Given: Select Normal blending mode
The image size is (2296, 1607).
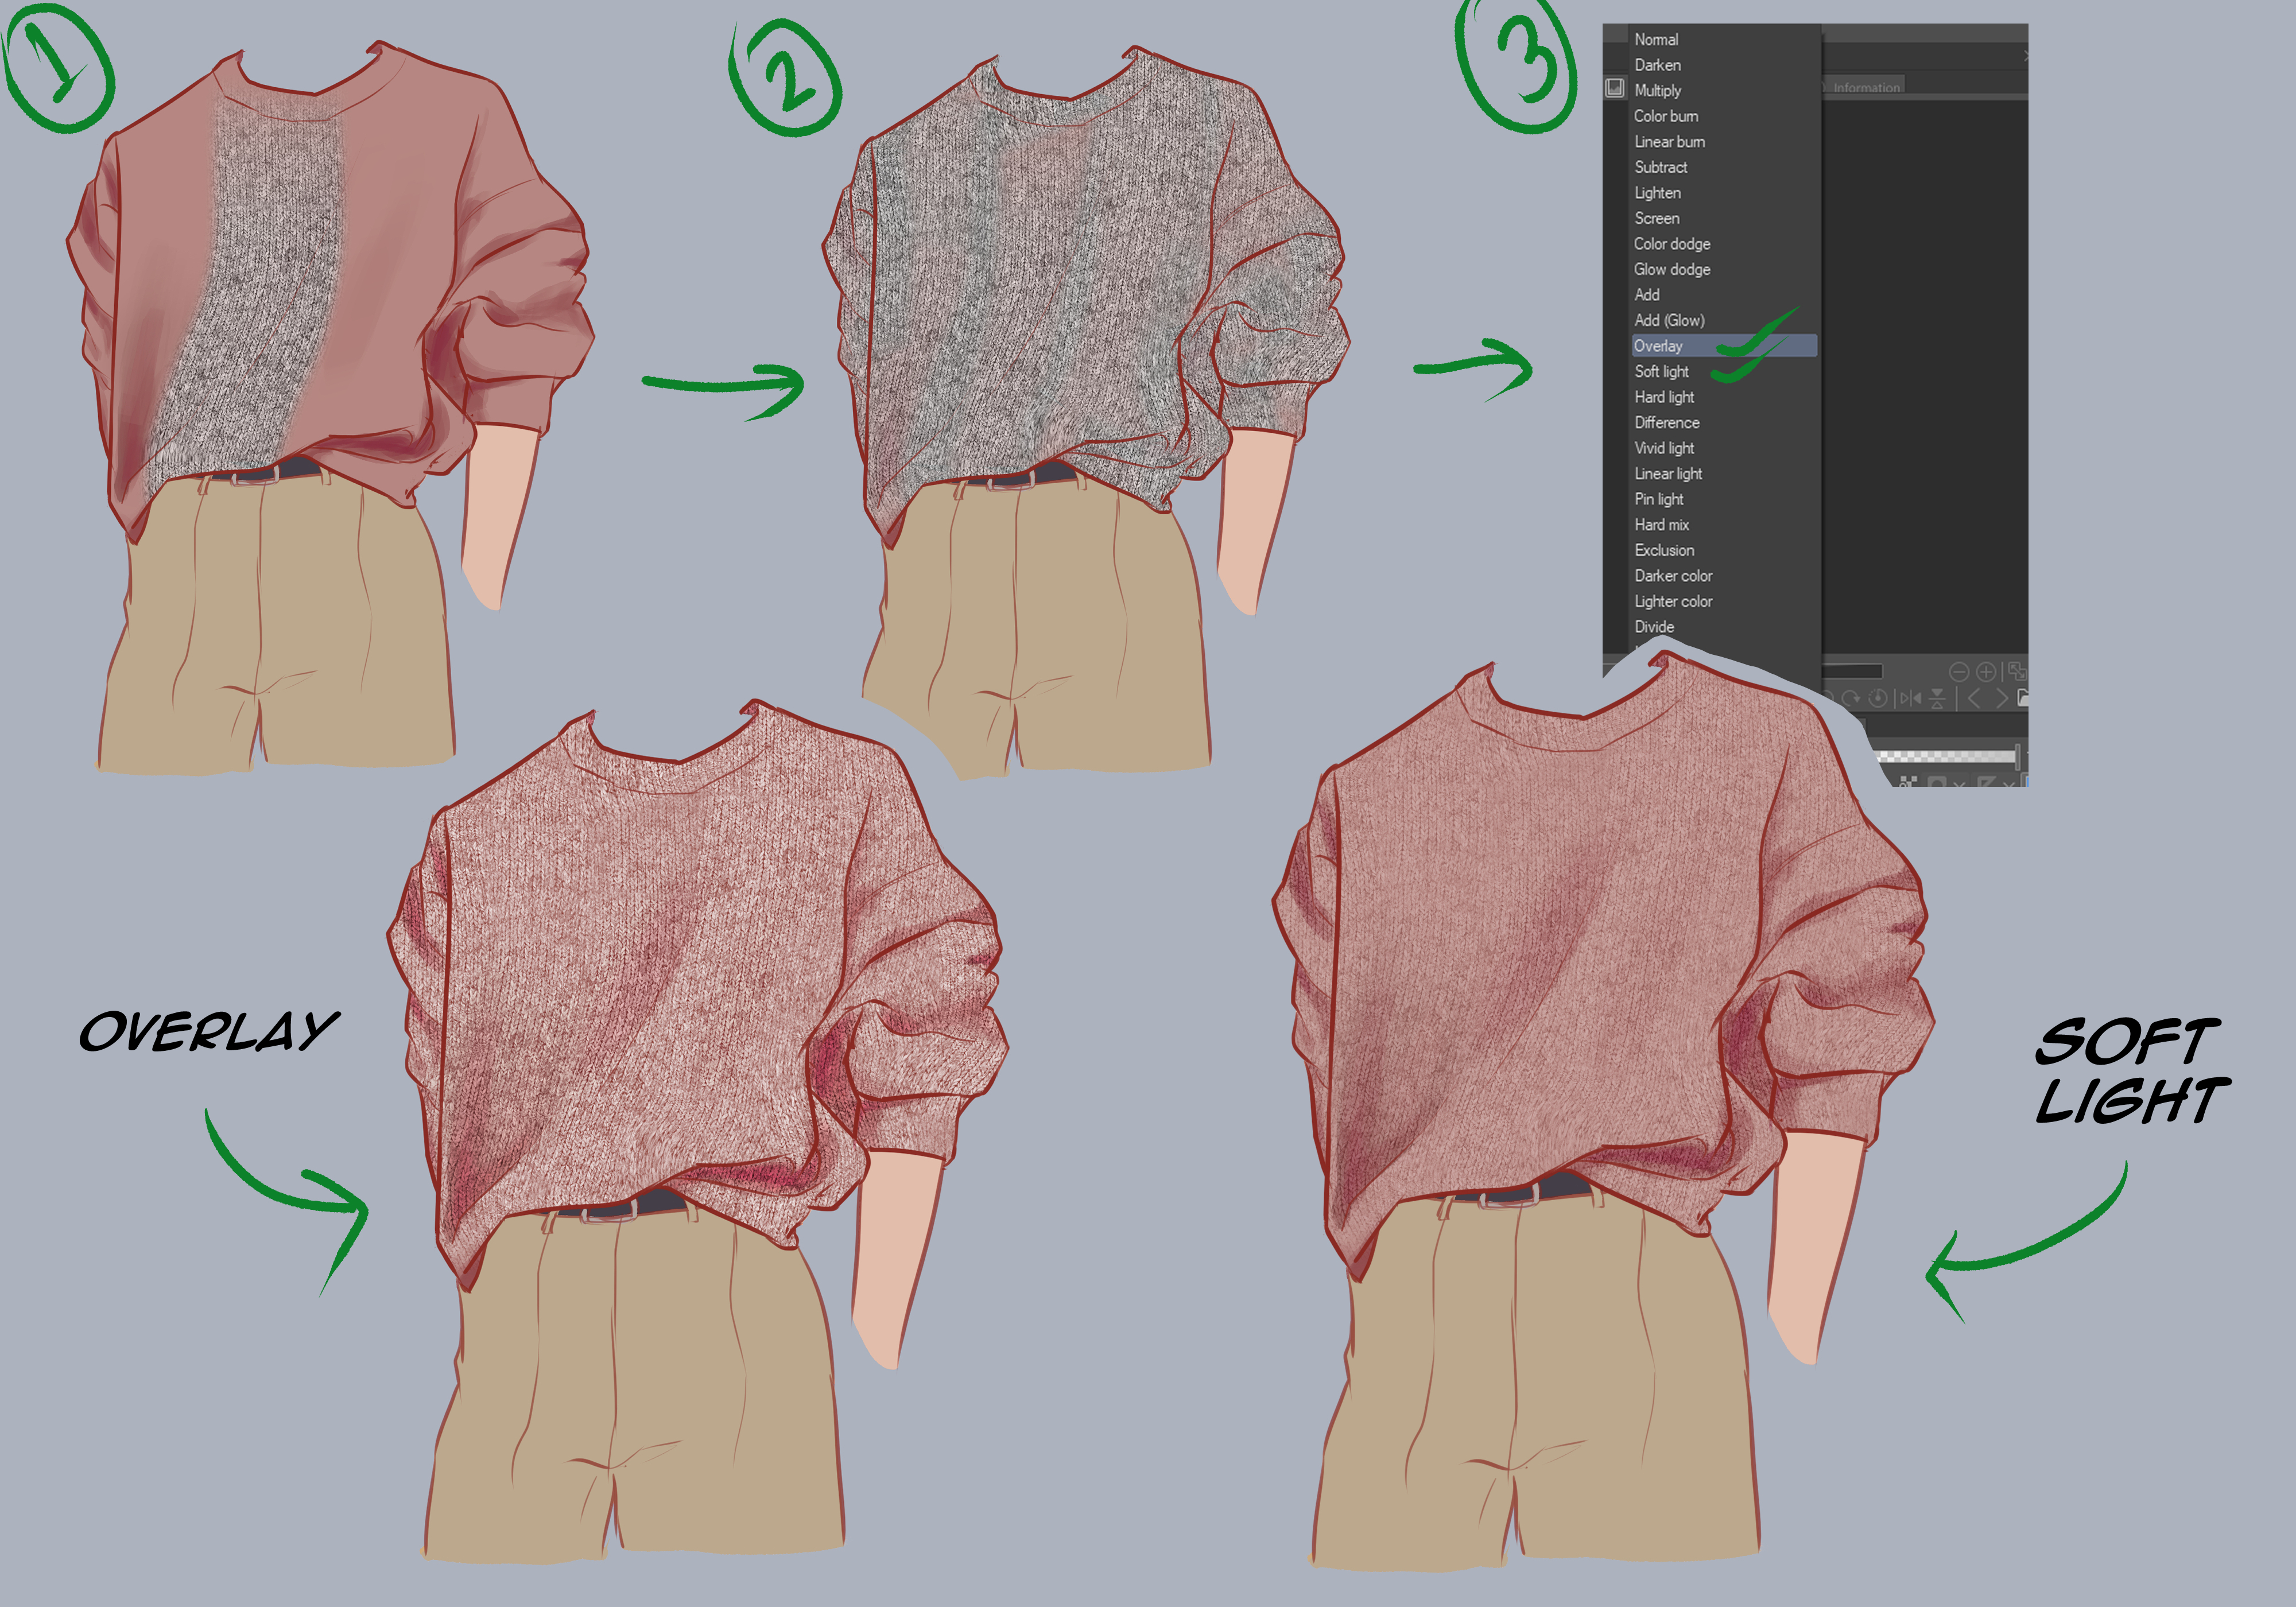Looking at the screenshot, I should tap(1656, 40).
